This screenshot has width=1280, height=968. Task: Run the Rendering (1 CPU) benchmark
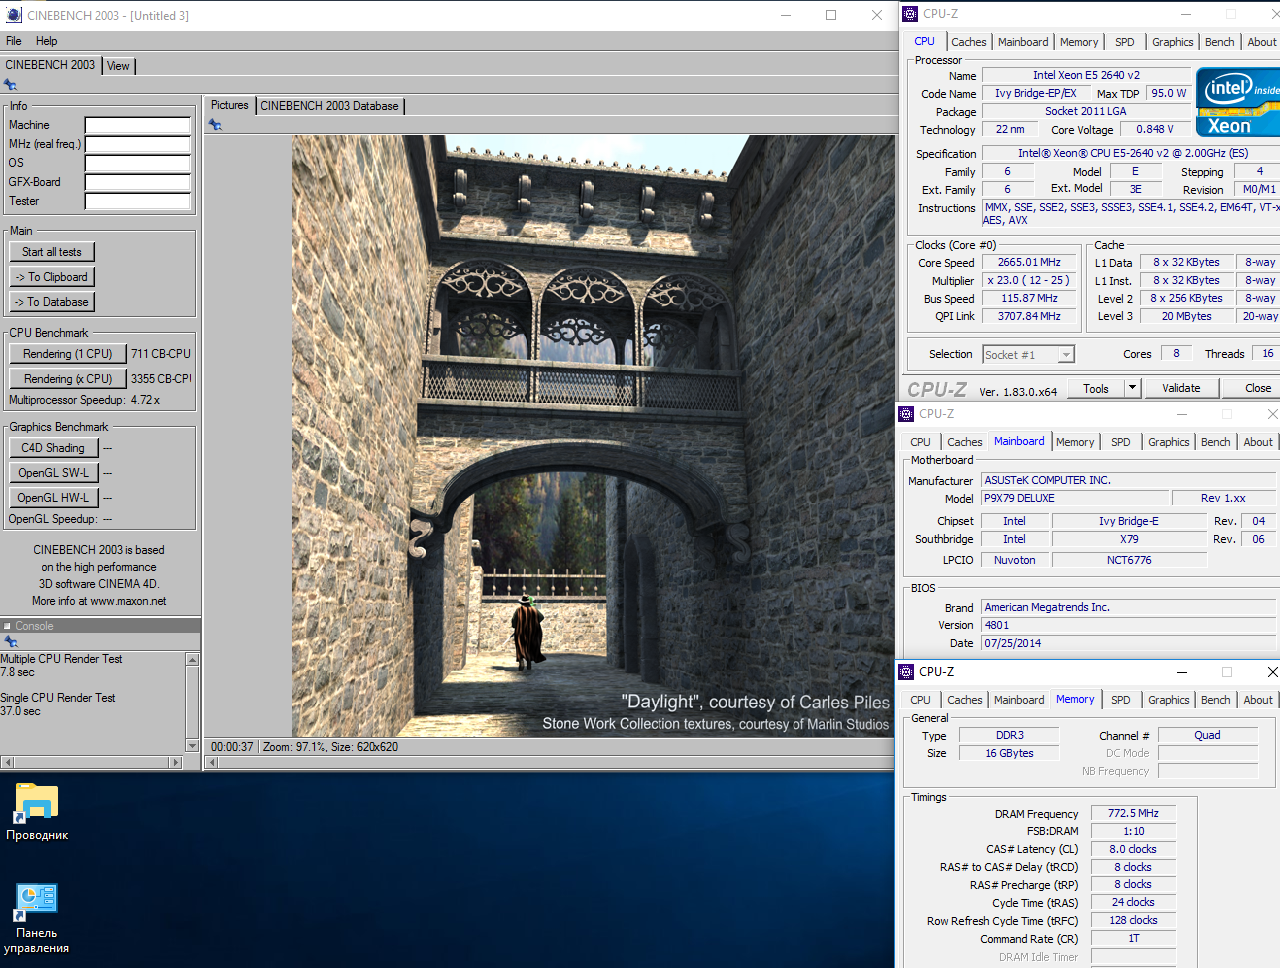point(68,354)
